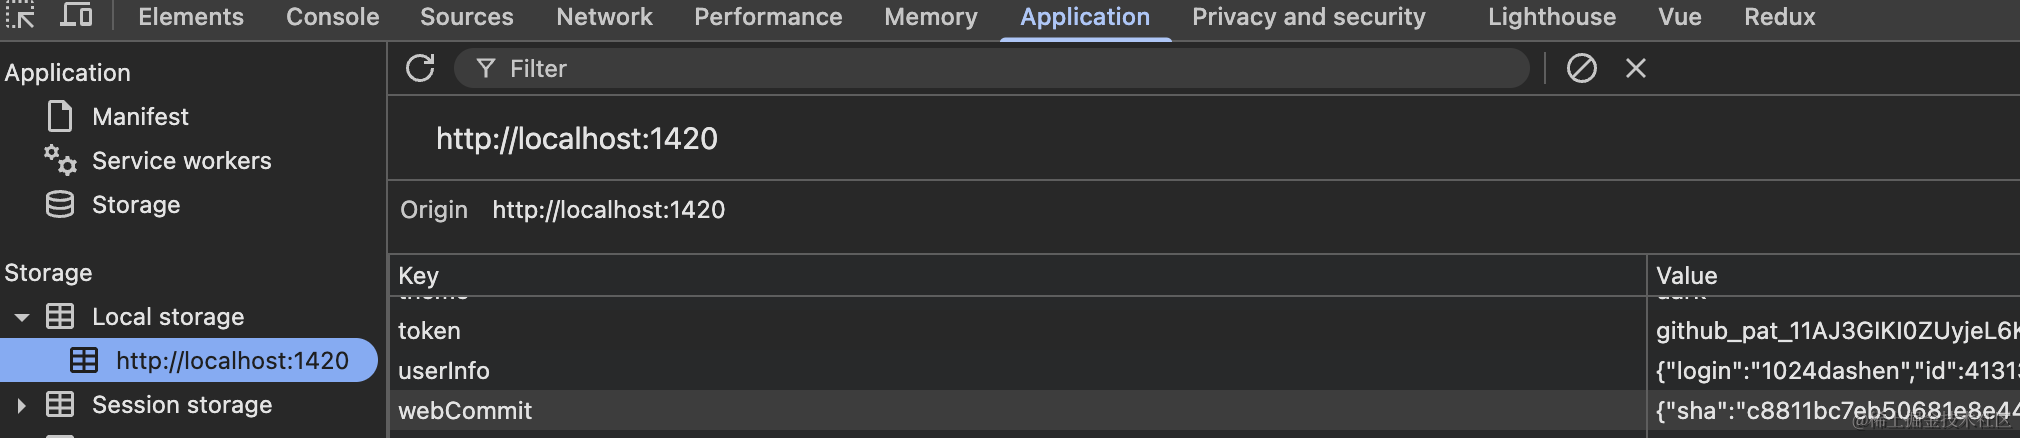The image size is (2020, 438).
Task: Click the inspect element picker icon
Action: coord(19,16)
